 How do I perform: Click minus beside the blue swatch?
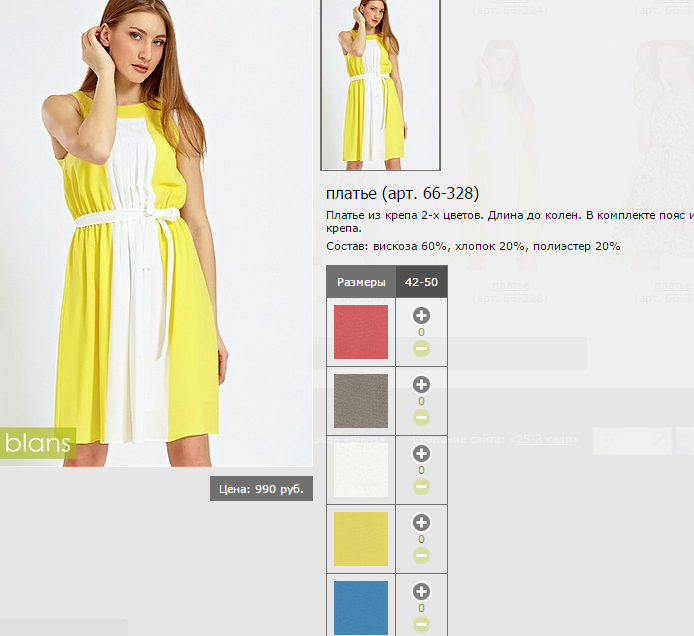click(421, 625)
